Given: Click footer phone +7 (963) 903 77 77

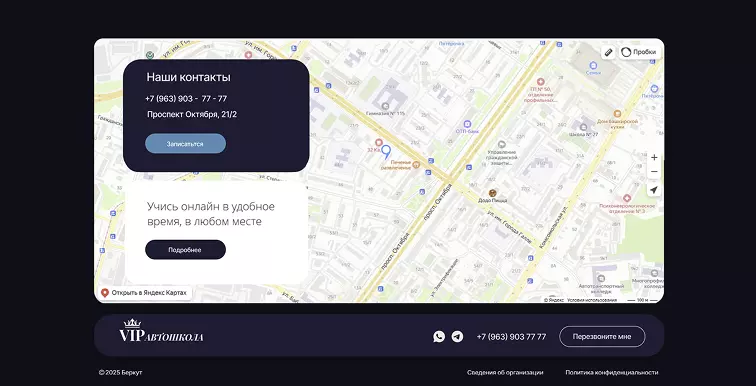Looking at the screenshot, I should pyautogui.click(x=511, y=337).
